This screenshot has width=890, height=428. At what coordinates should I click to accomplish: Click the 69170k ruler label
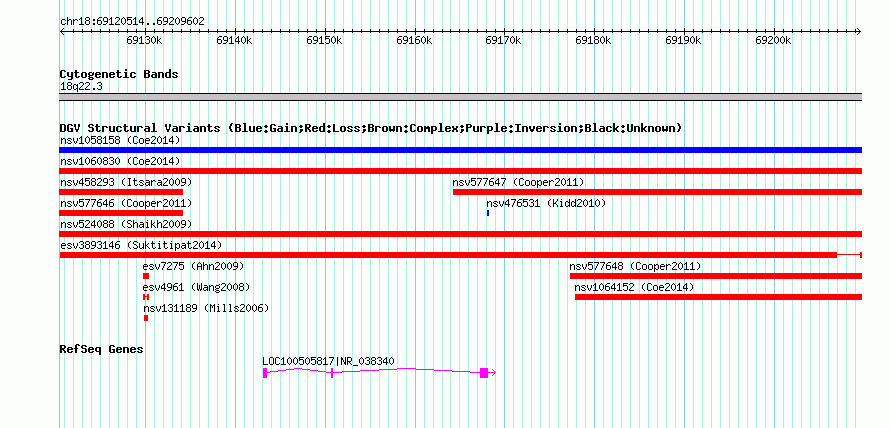(504, 41)
